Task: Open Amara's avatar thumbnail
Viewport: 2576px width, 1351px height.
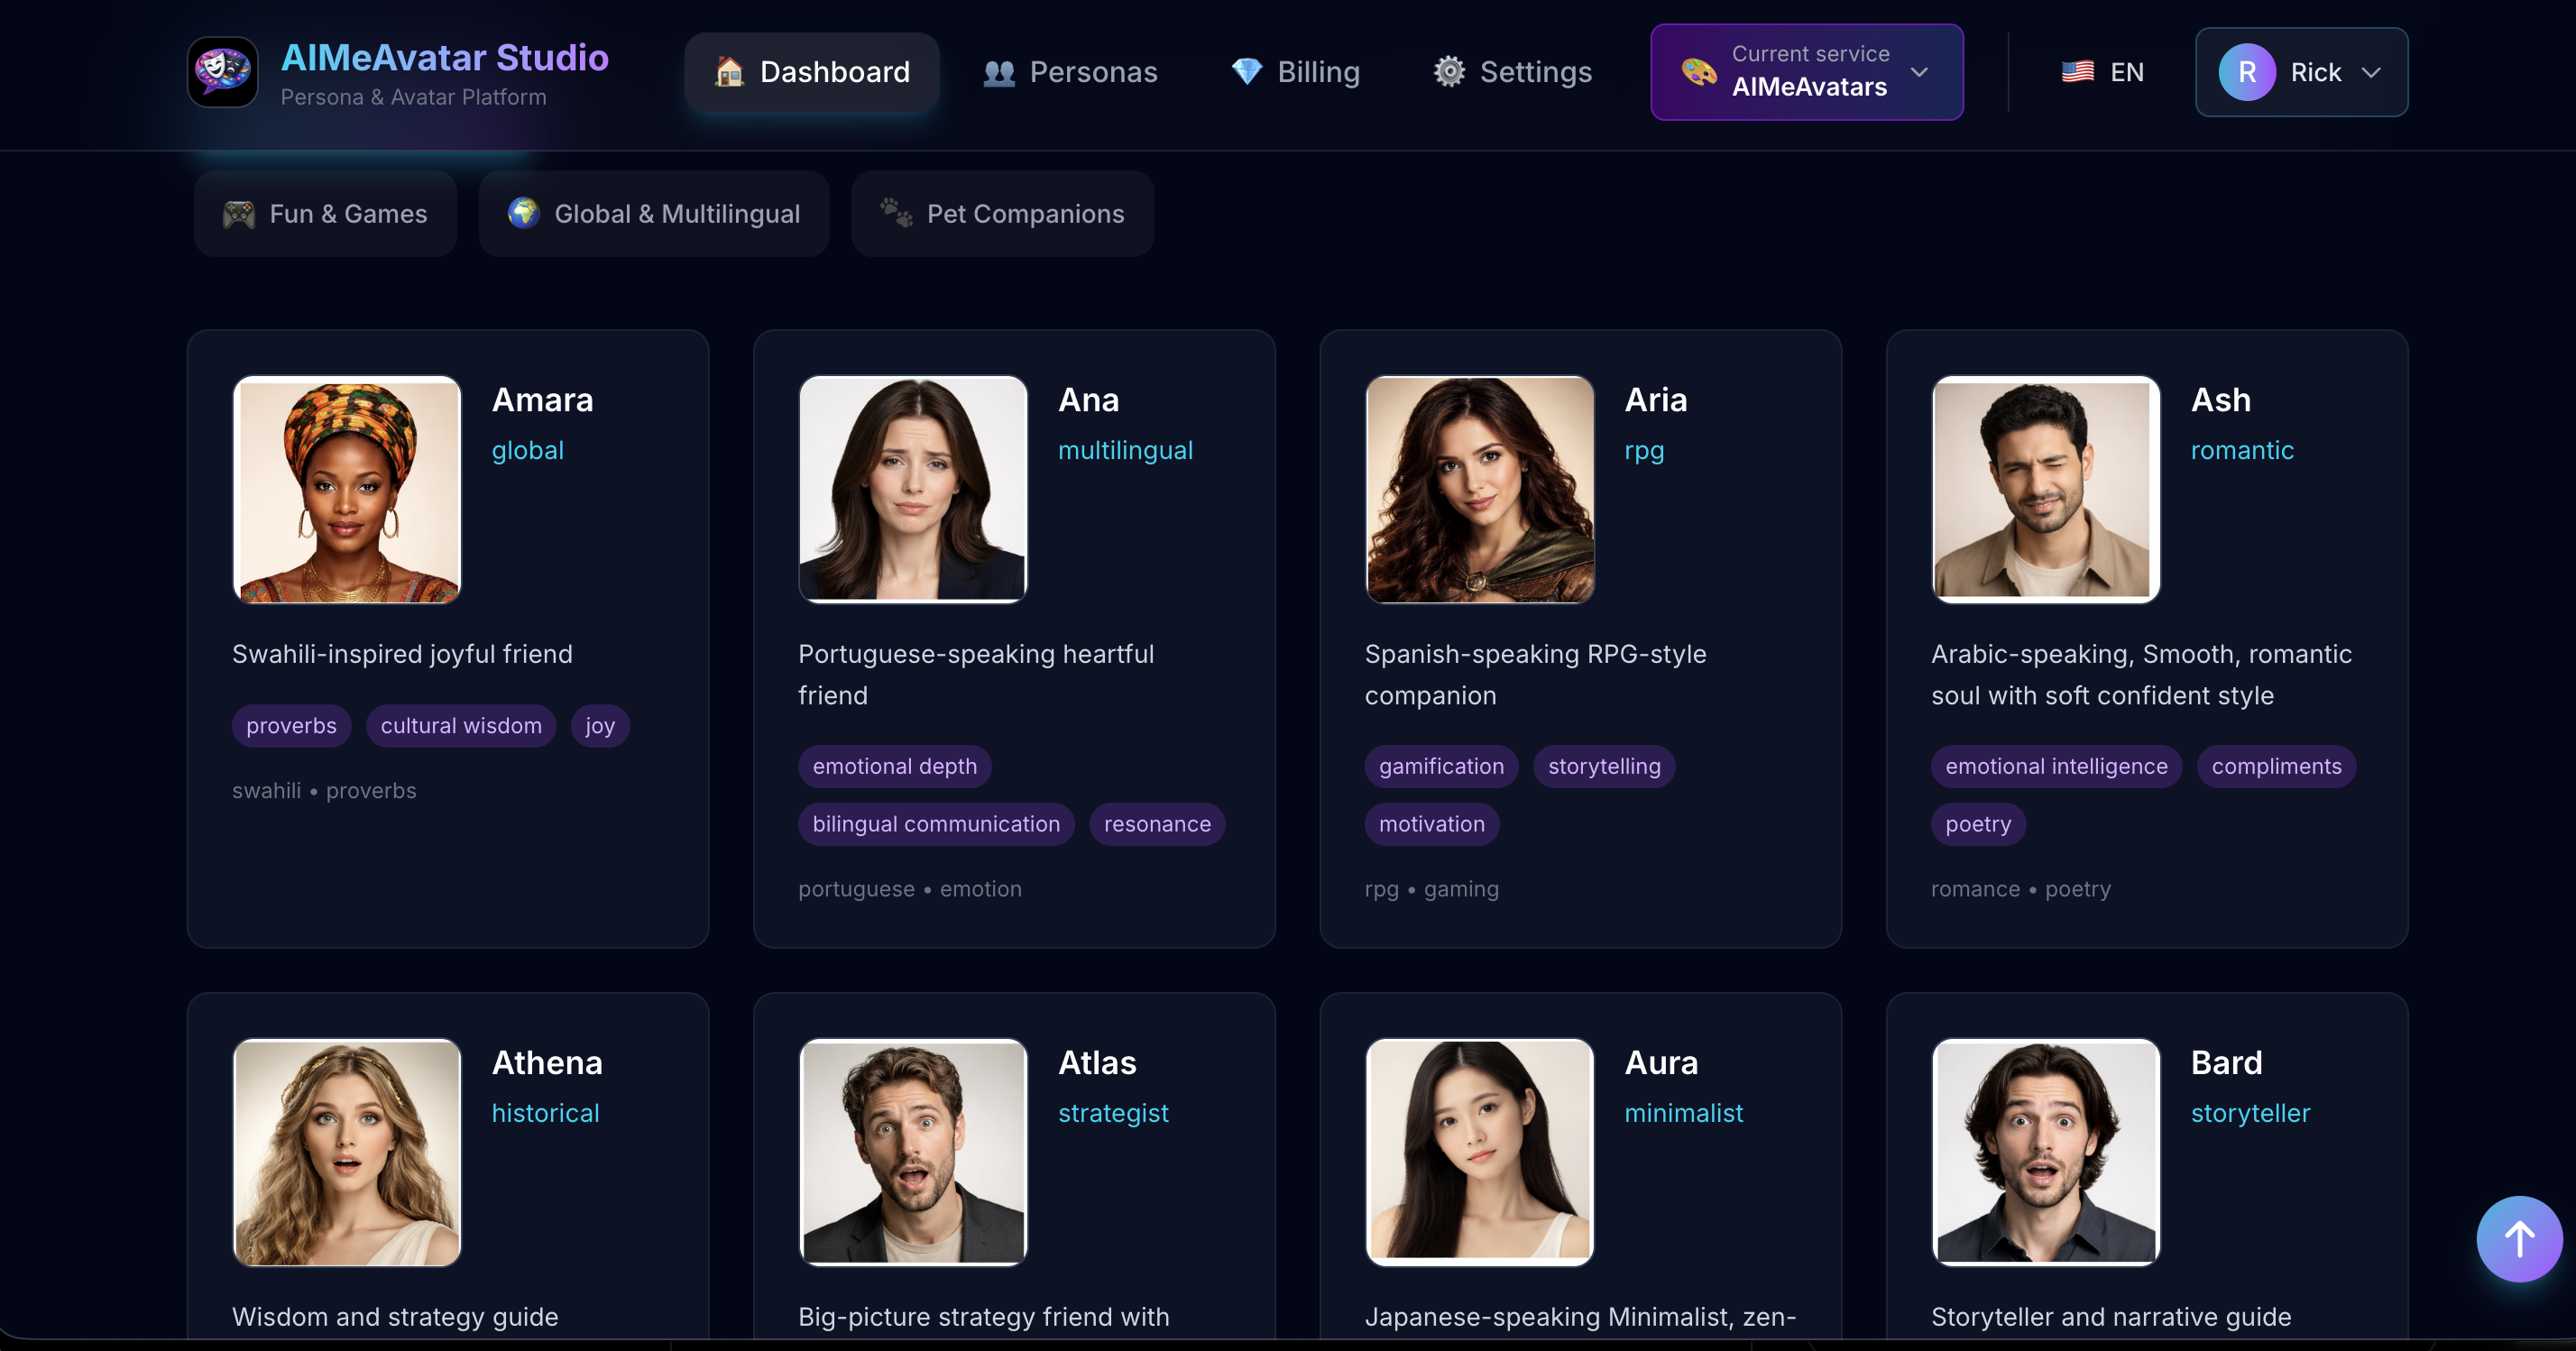Action: (347, 490)
